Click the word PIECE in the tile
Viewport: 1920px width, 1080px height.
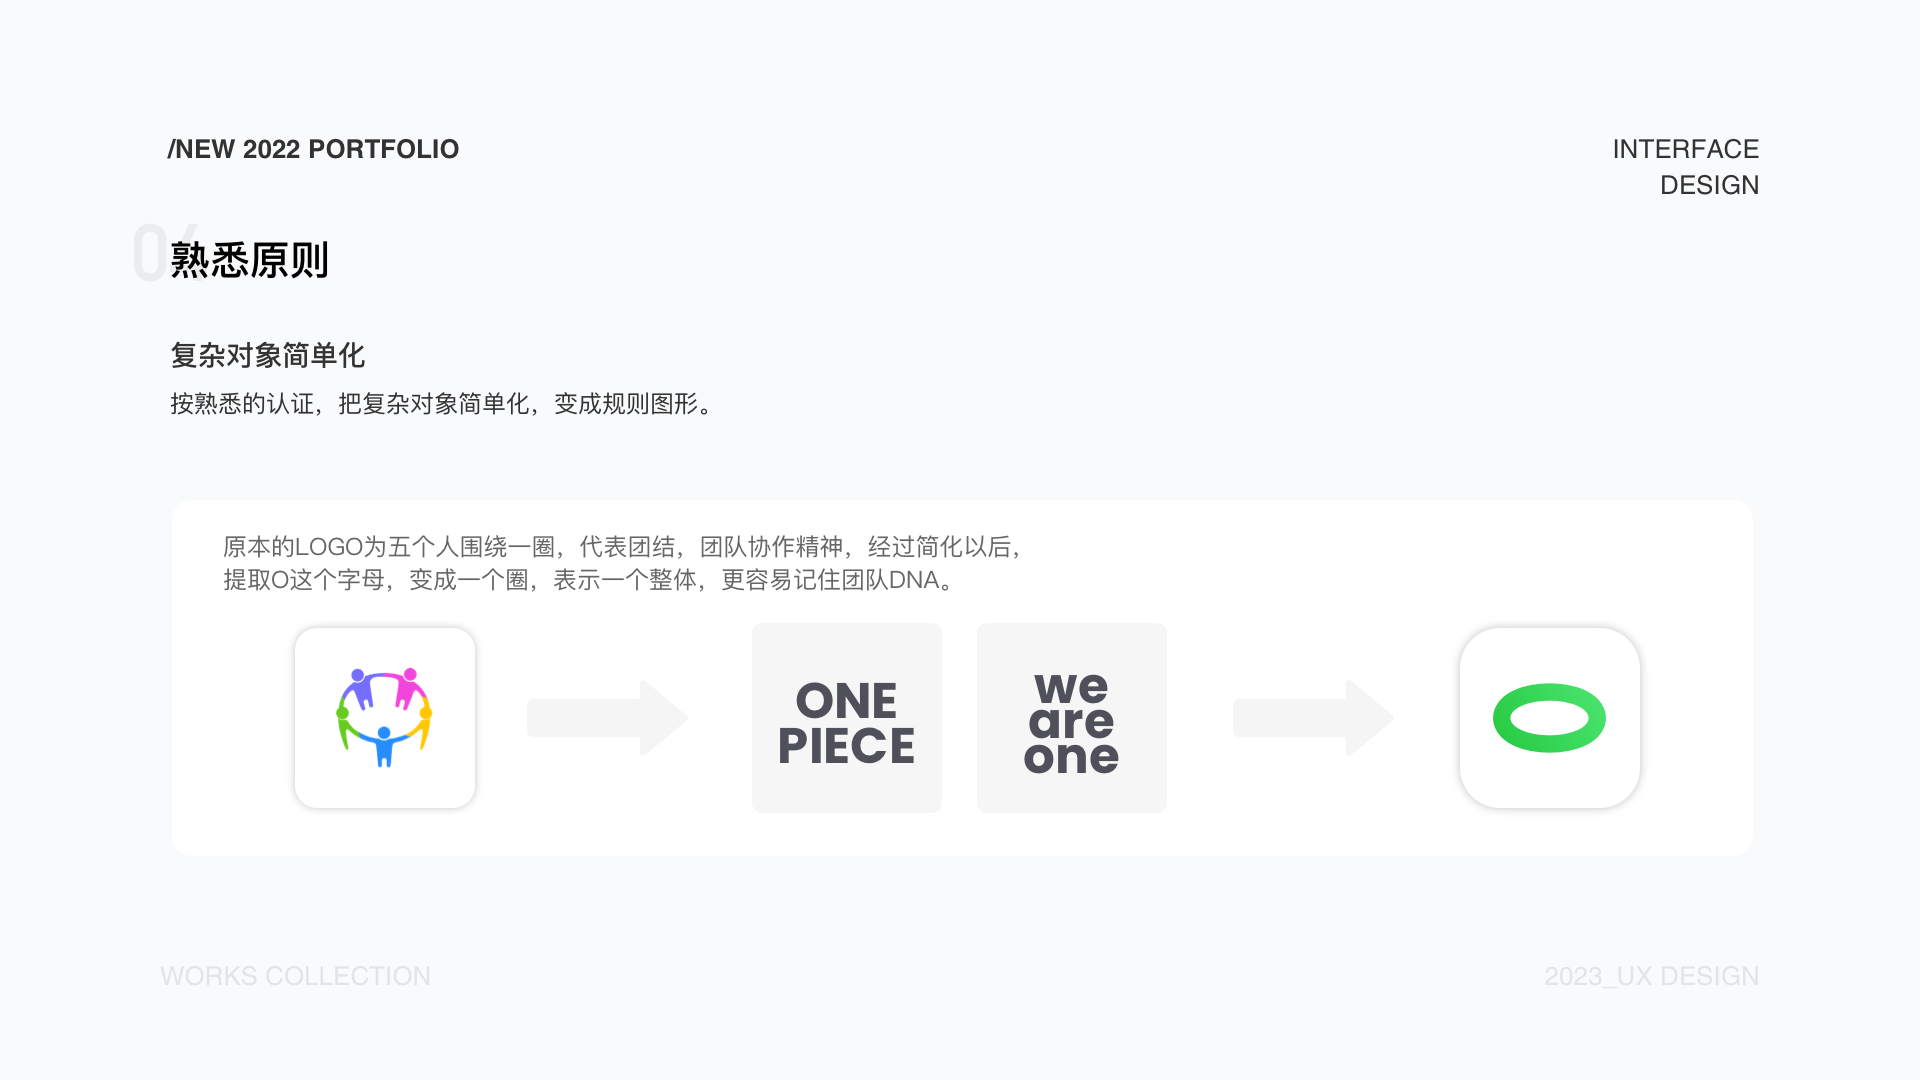click(x=846, y=746)
